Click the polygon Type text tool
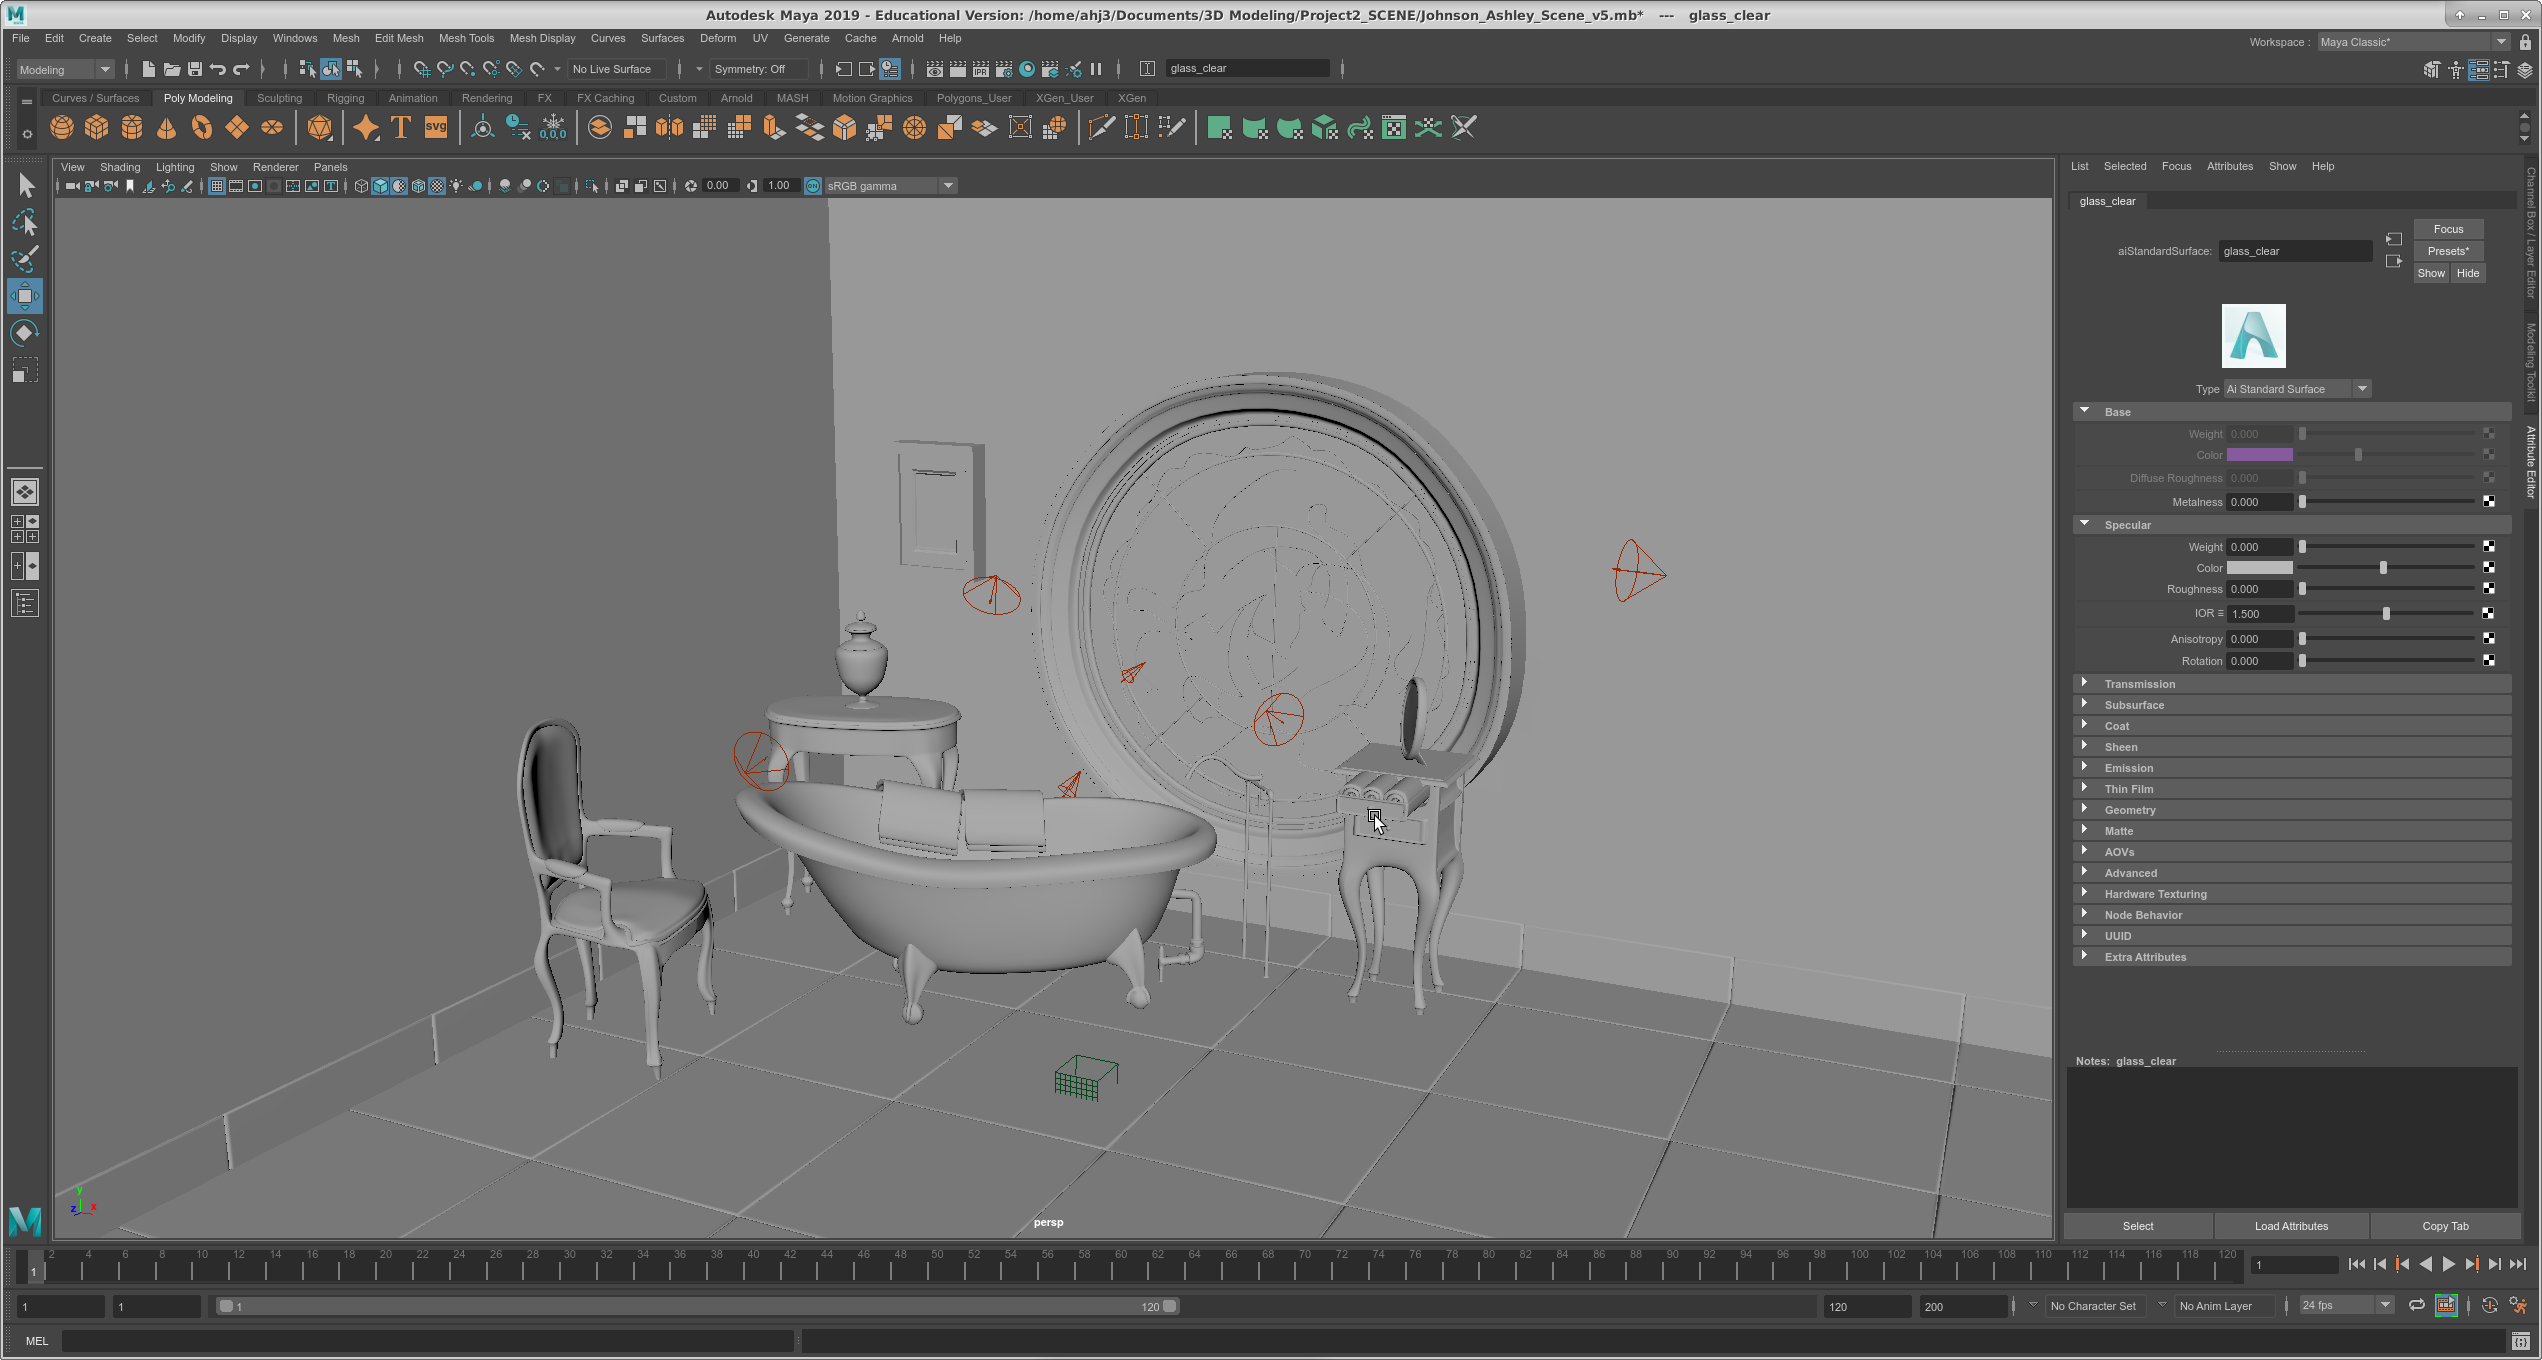This screenshot has width=2542, height=1360. click(401, 128)
